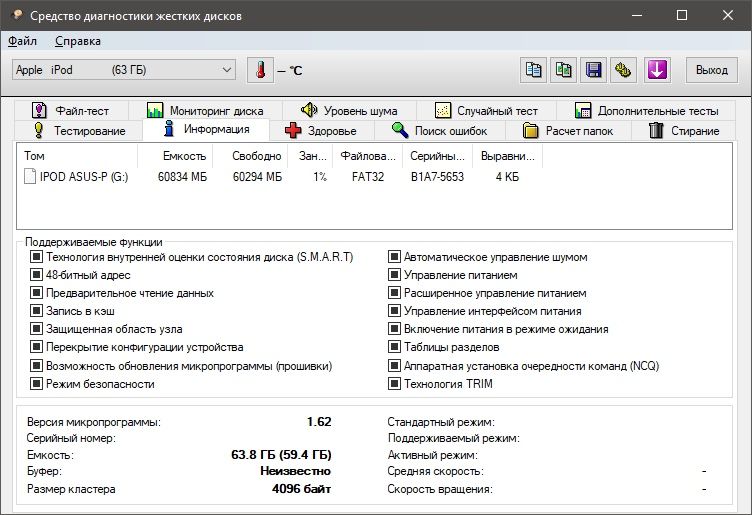Screen dimensions: 752x515
Task: Open the Стирание tab
Action: (x=684, y=130)
